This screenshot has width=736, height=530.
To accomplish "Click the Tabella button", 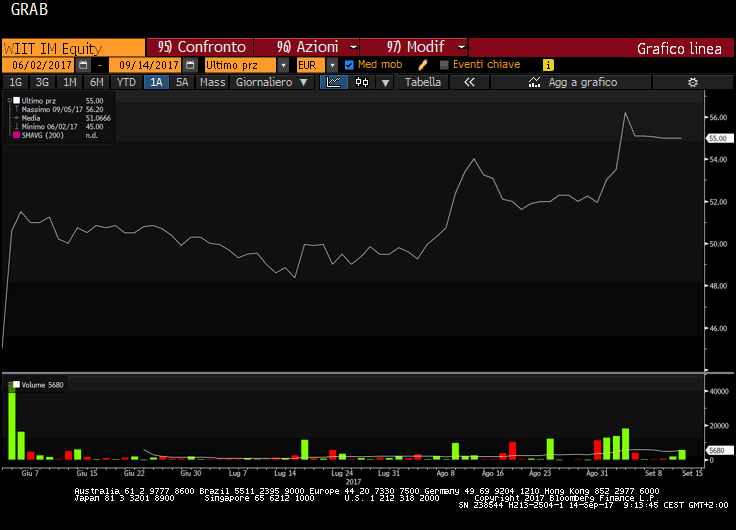I will [422, 82].
